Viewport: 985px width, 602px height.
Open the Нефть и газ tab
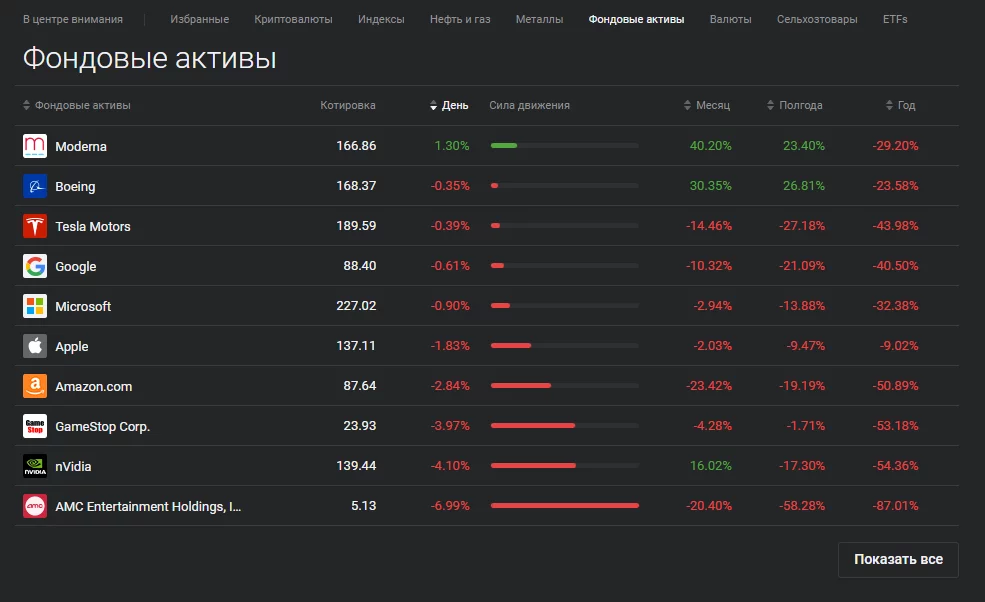[x=460, y=19]
